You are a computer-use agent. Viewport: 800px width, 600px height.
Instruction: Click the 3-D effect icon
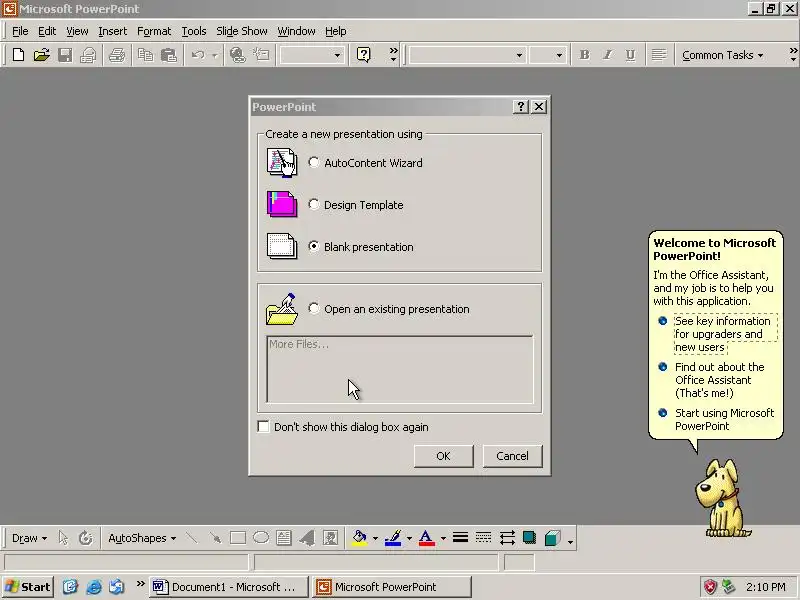(553, 538)
